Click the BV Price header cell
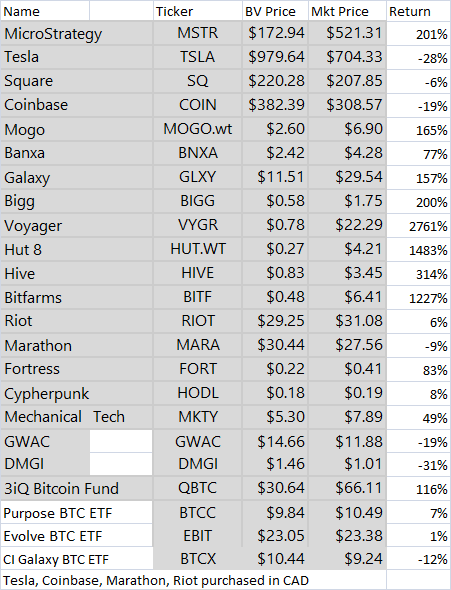451x590 pixels. 275,11
